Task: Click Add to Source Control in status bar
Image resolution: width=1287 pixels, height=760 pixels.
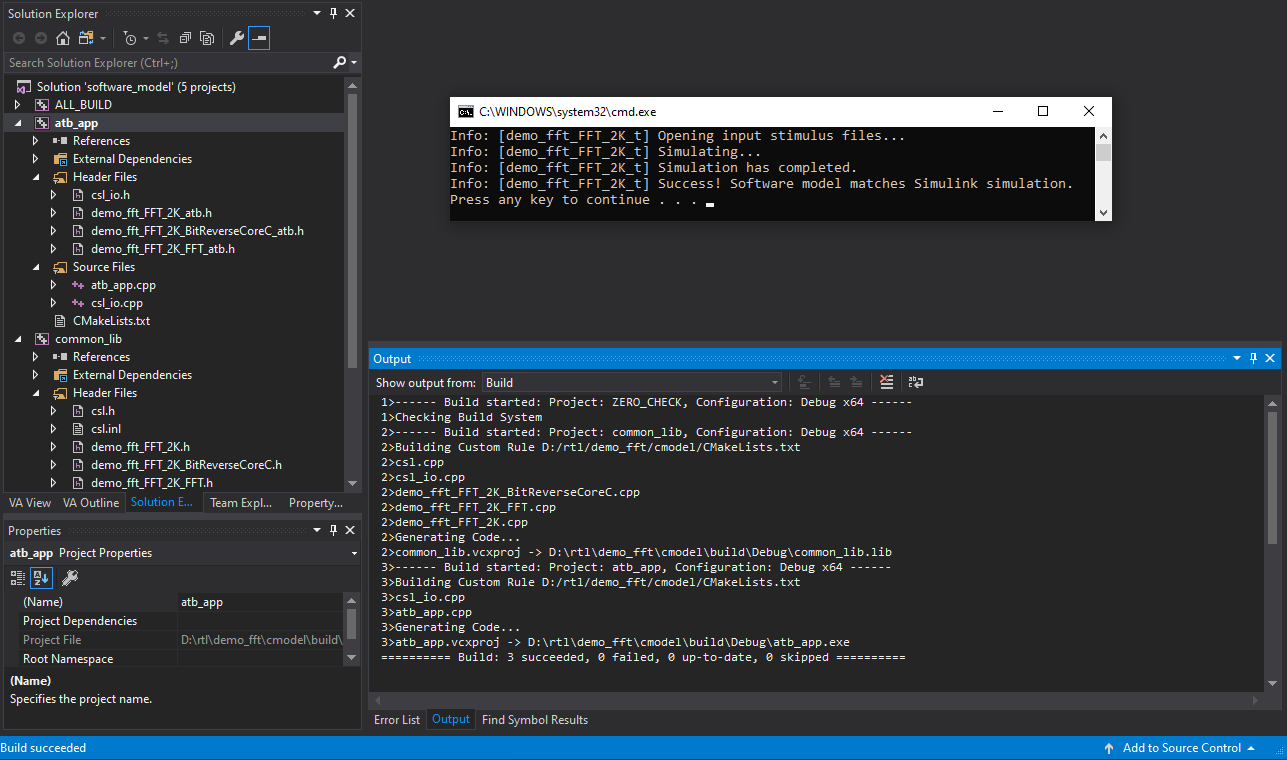Action: click(1181, 748)
